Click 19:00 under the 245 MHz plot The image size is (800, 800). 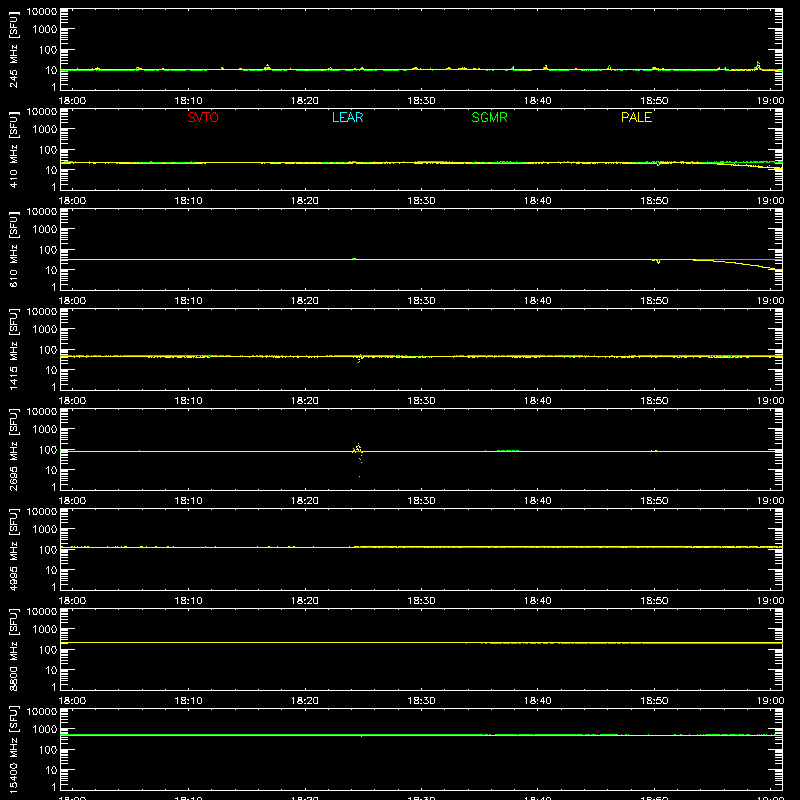coord(770,101)
